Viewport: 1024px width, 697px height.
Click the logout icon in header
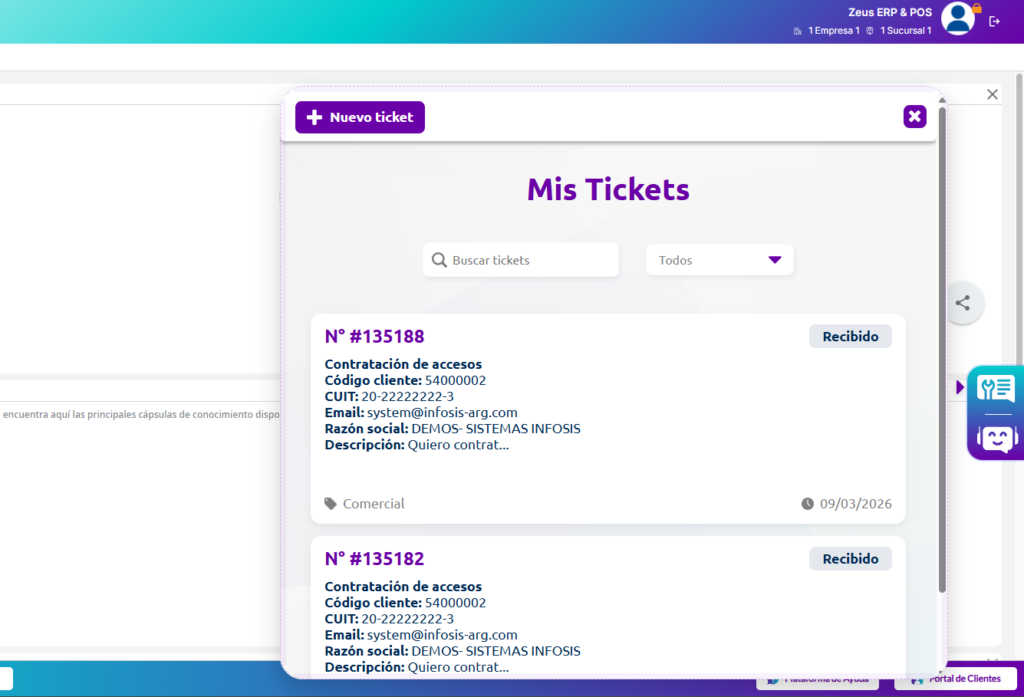tap(994, 21)
